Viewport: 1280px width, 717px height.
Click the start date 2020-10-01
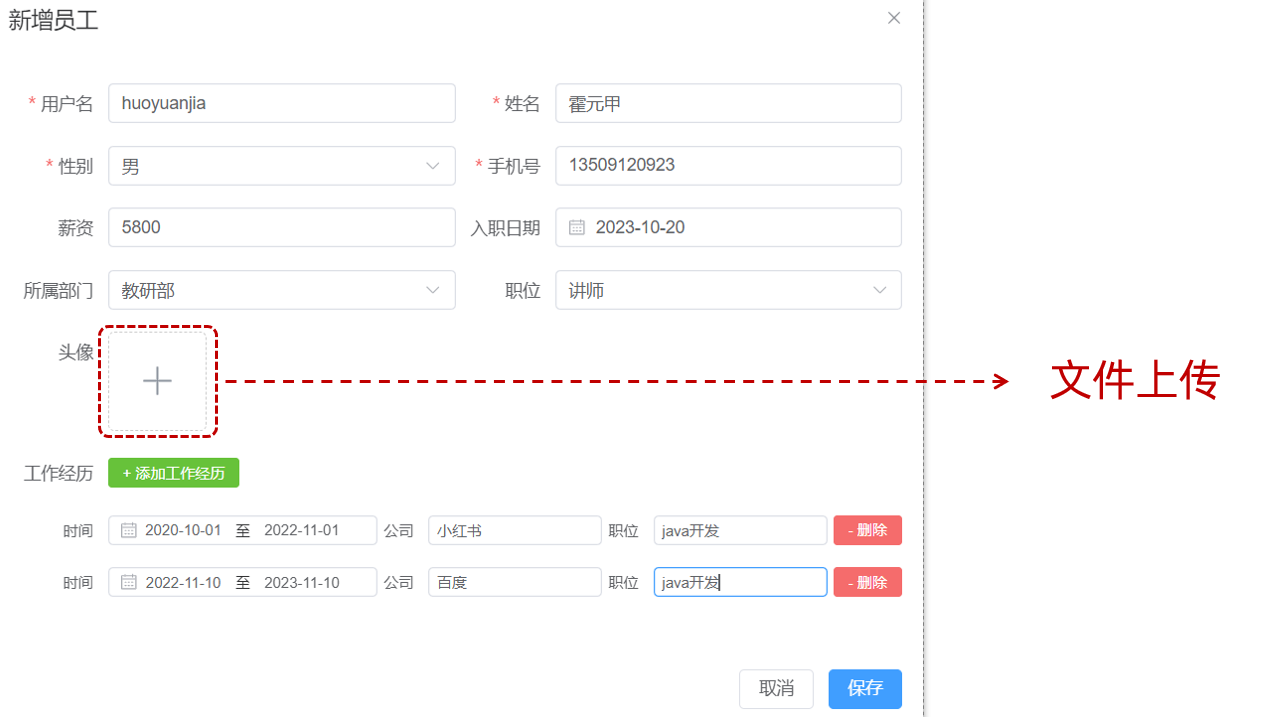[183, 530]
